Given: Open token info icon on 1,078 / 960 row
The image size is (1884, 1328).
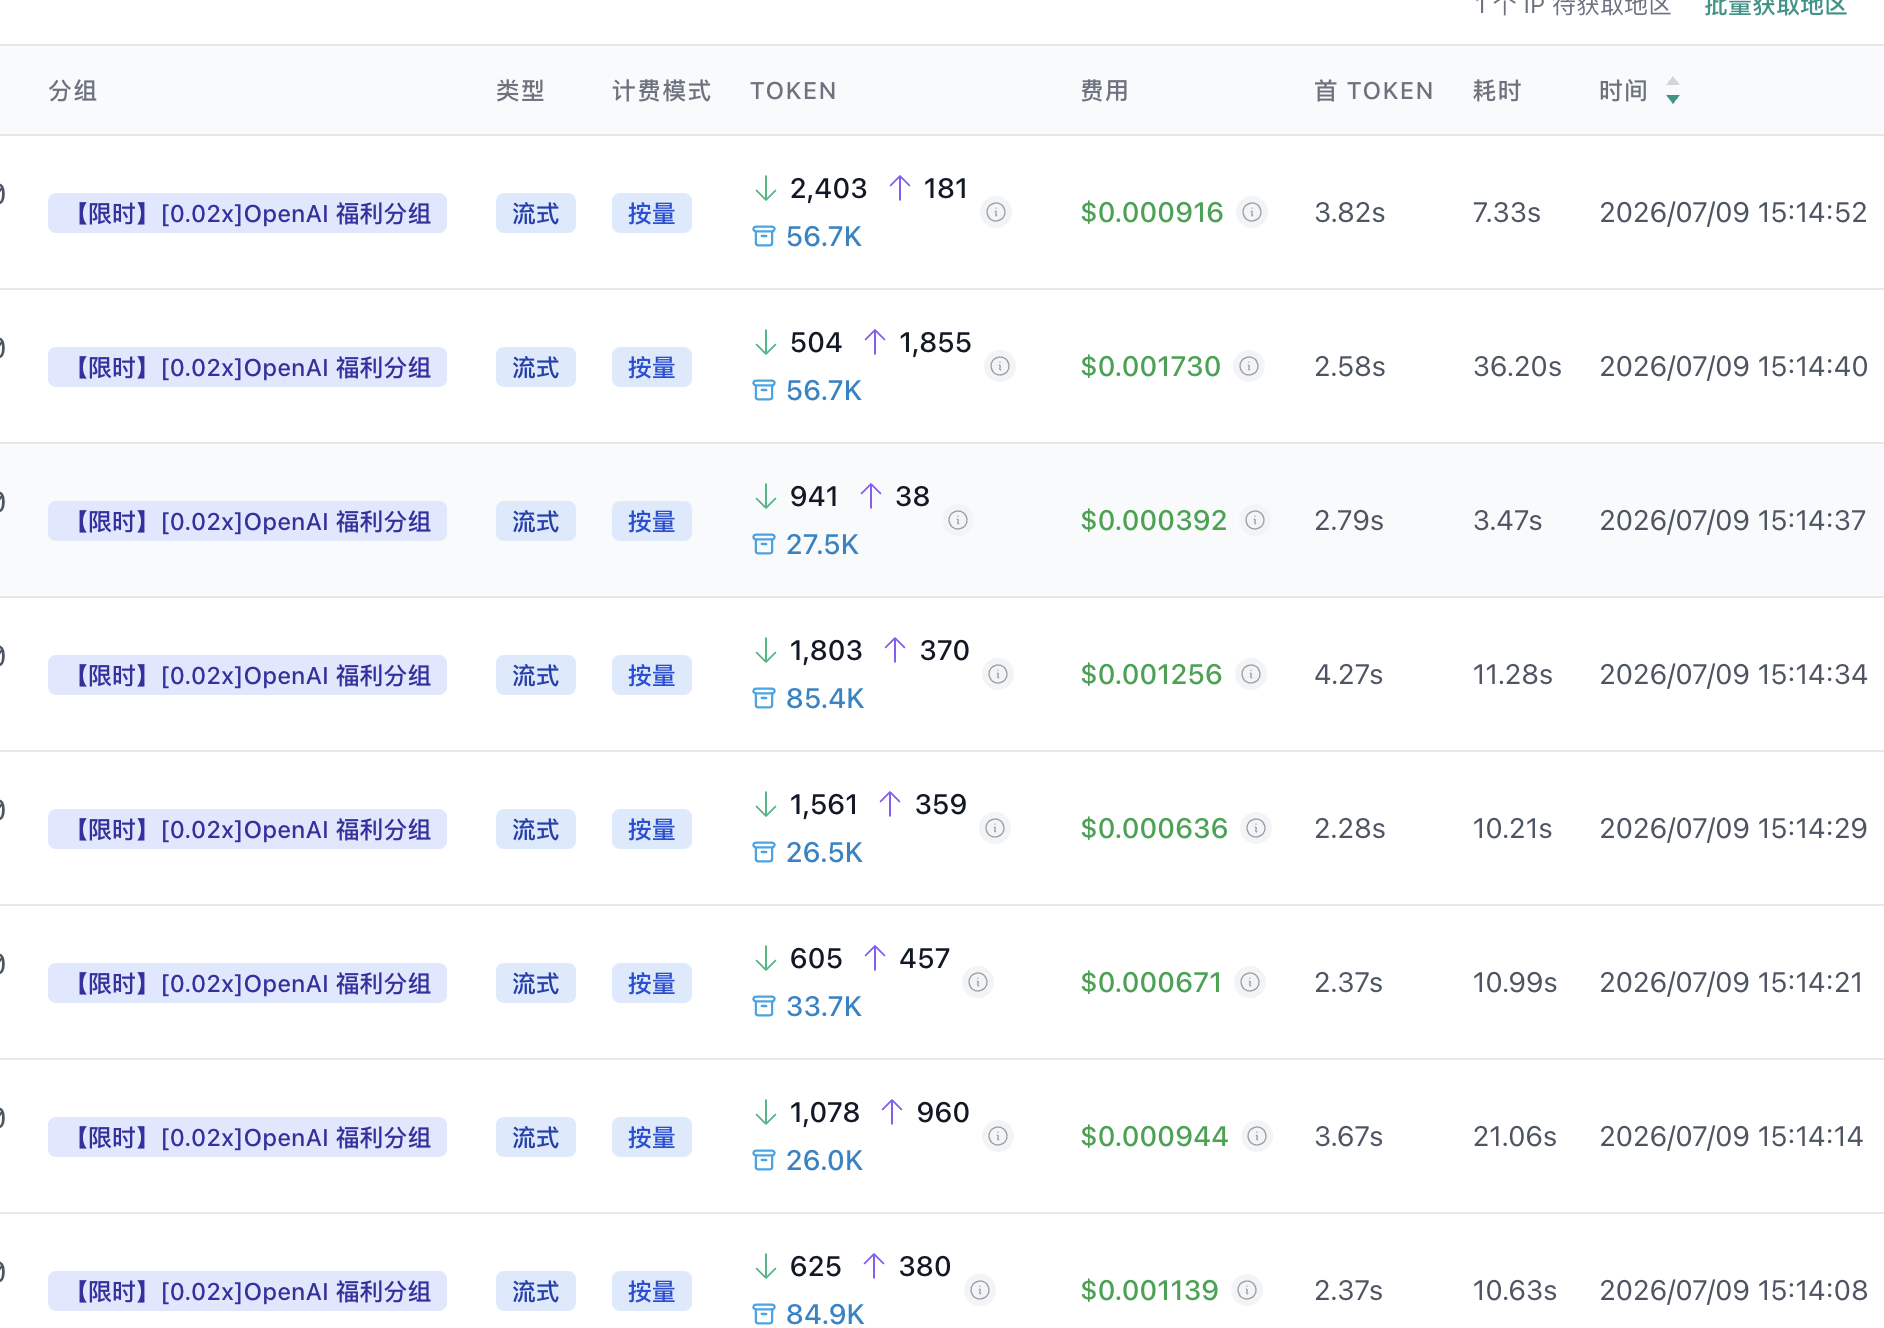Looking at the screenshot, I should 998,1136.
